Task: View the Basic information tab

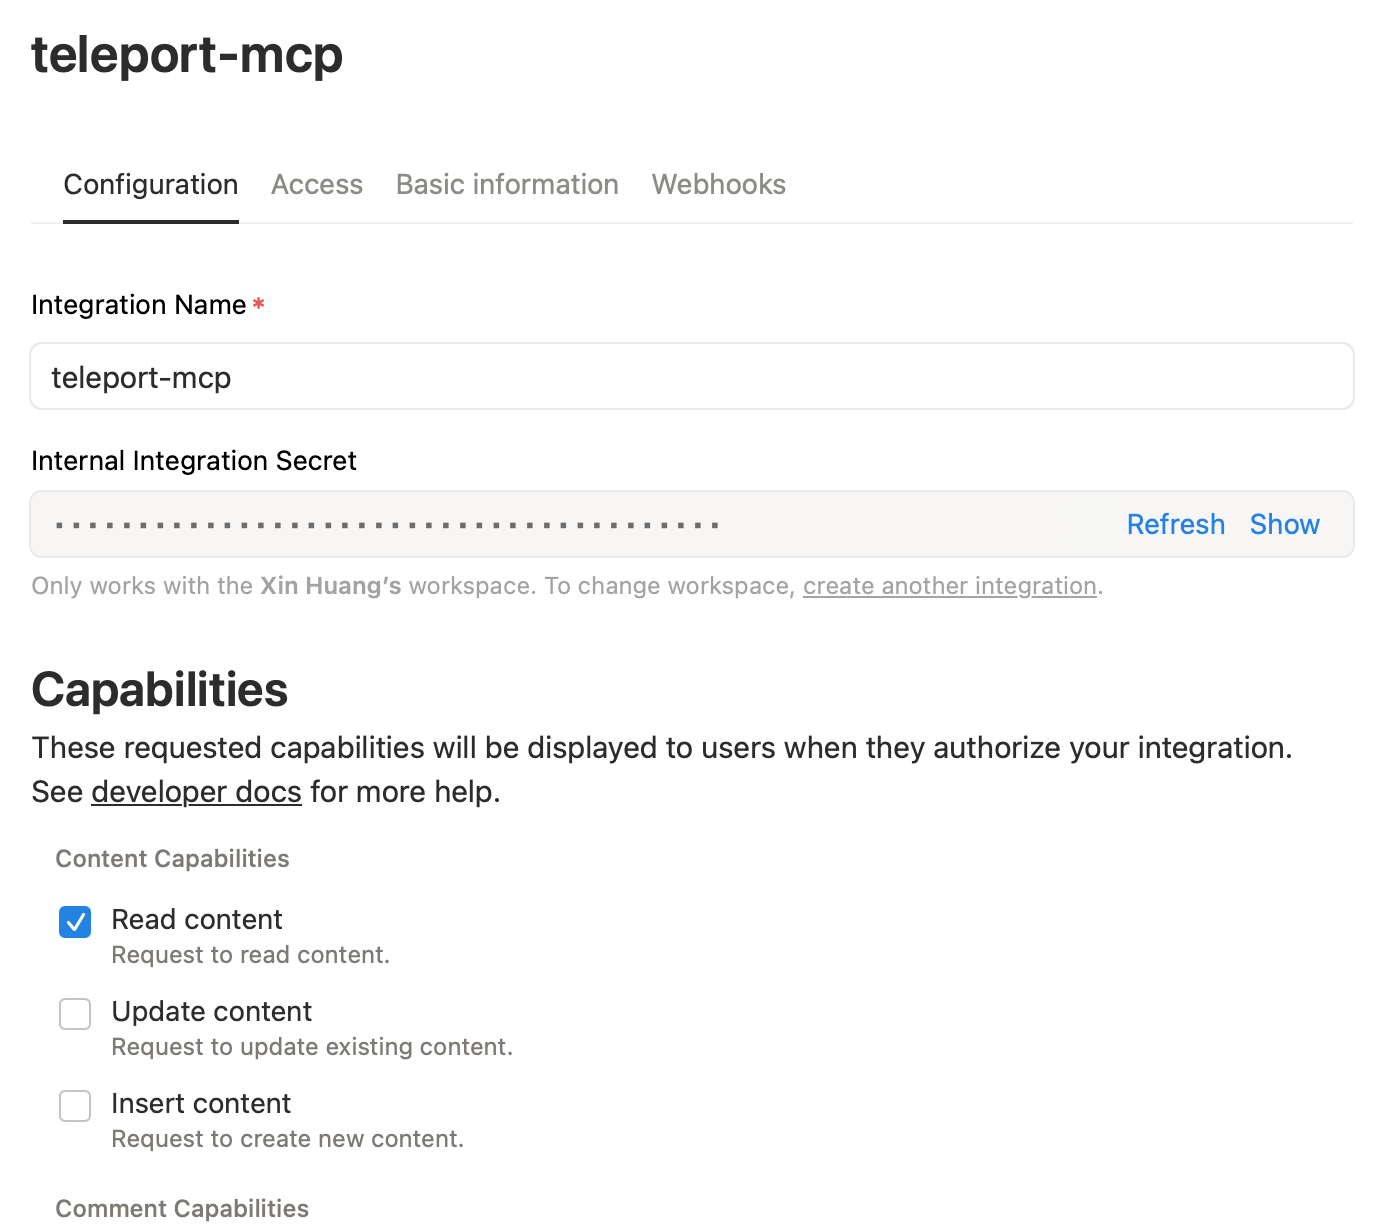Action: coord(506,184)
